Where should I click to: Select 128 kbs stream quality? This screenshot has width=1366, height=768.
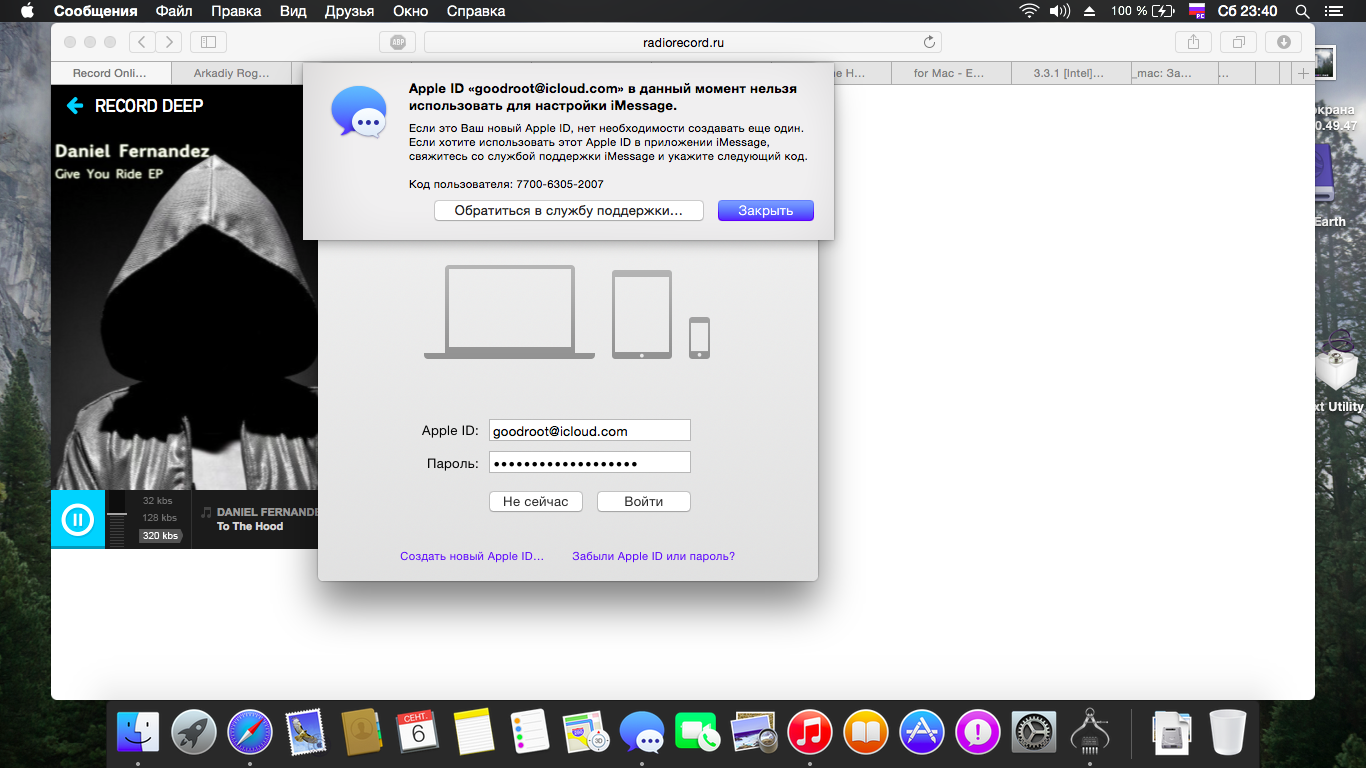pyautogui.click(x=160, y=518)
